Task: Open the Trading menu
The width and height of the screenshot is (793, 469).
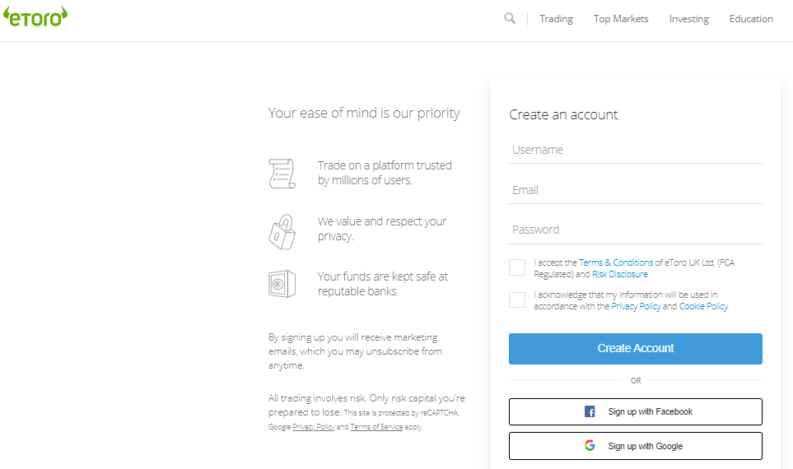Action: coord(556,19)
